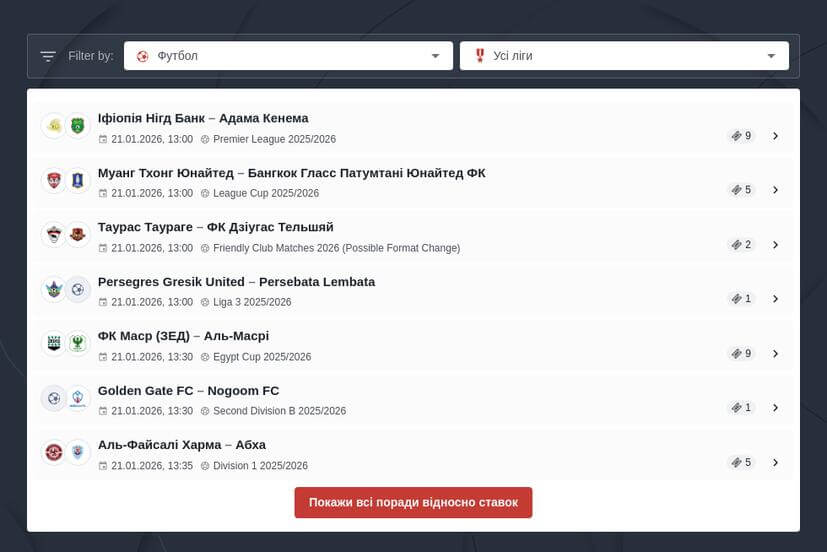Expand the Persegres Gresik United match arrow
Image resolution: width=827 pixels, height=552 pixels.
775,299
